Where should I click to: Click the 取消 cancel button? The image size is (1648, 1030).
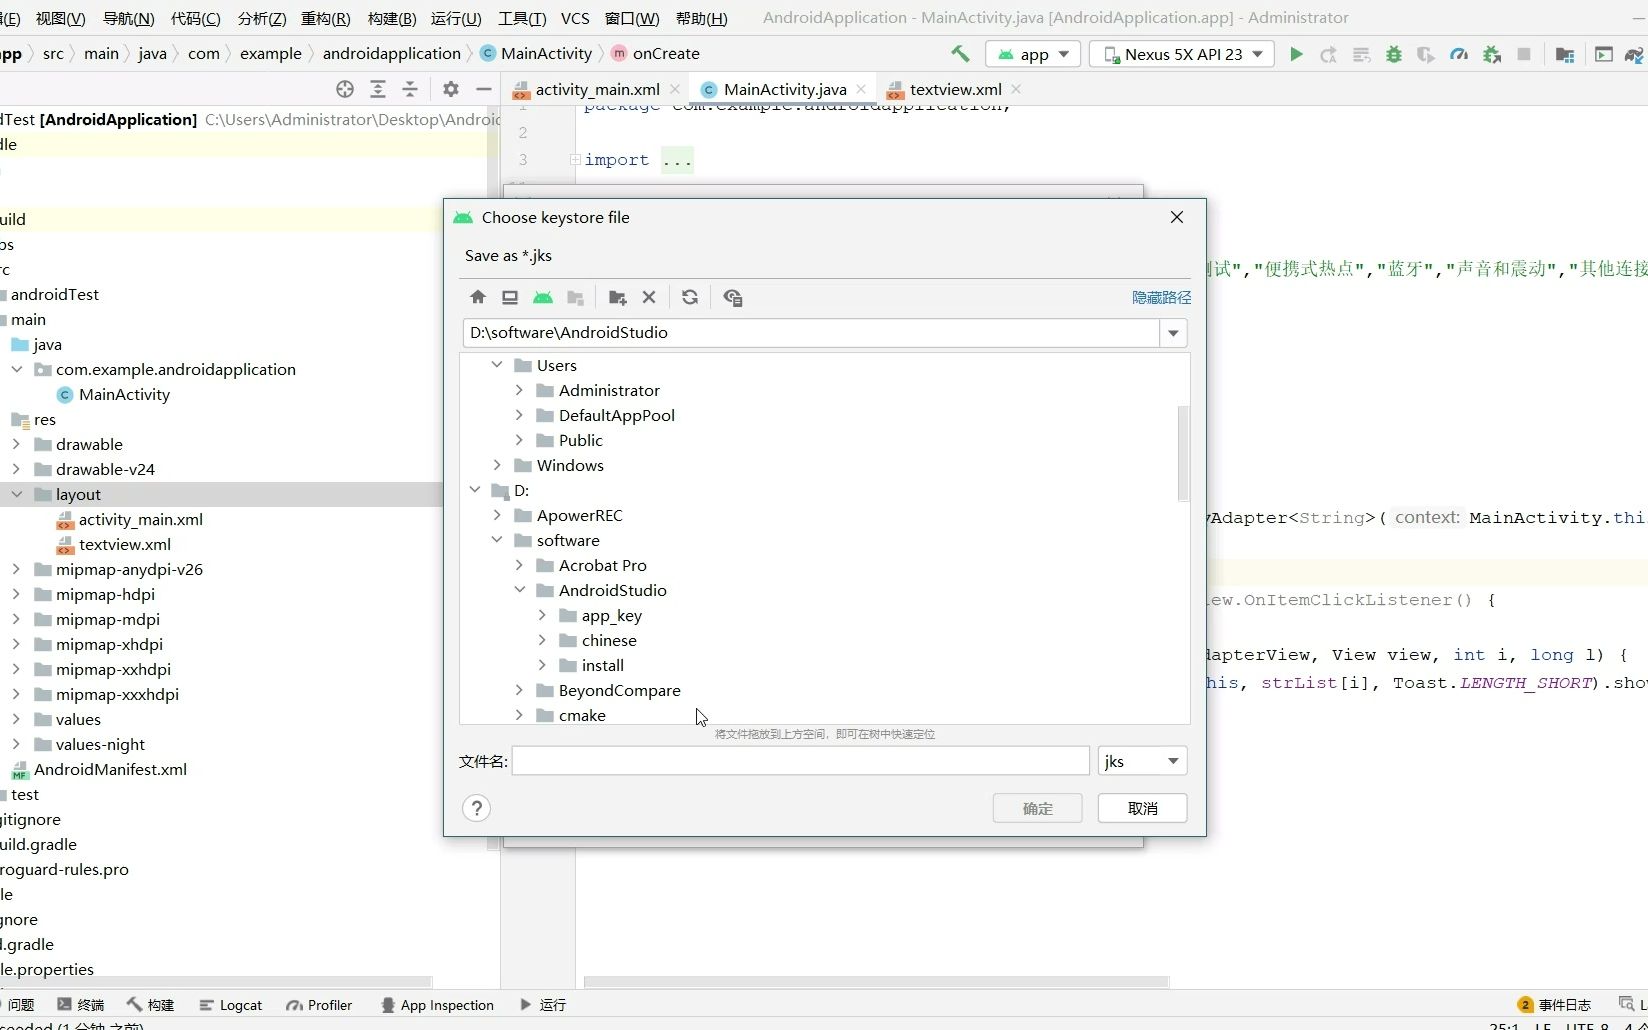[1142, 808]
